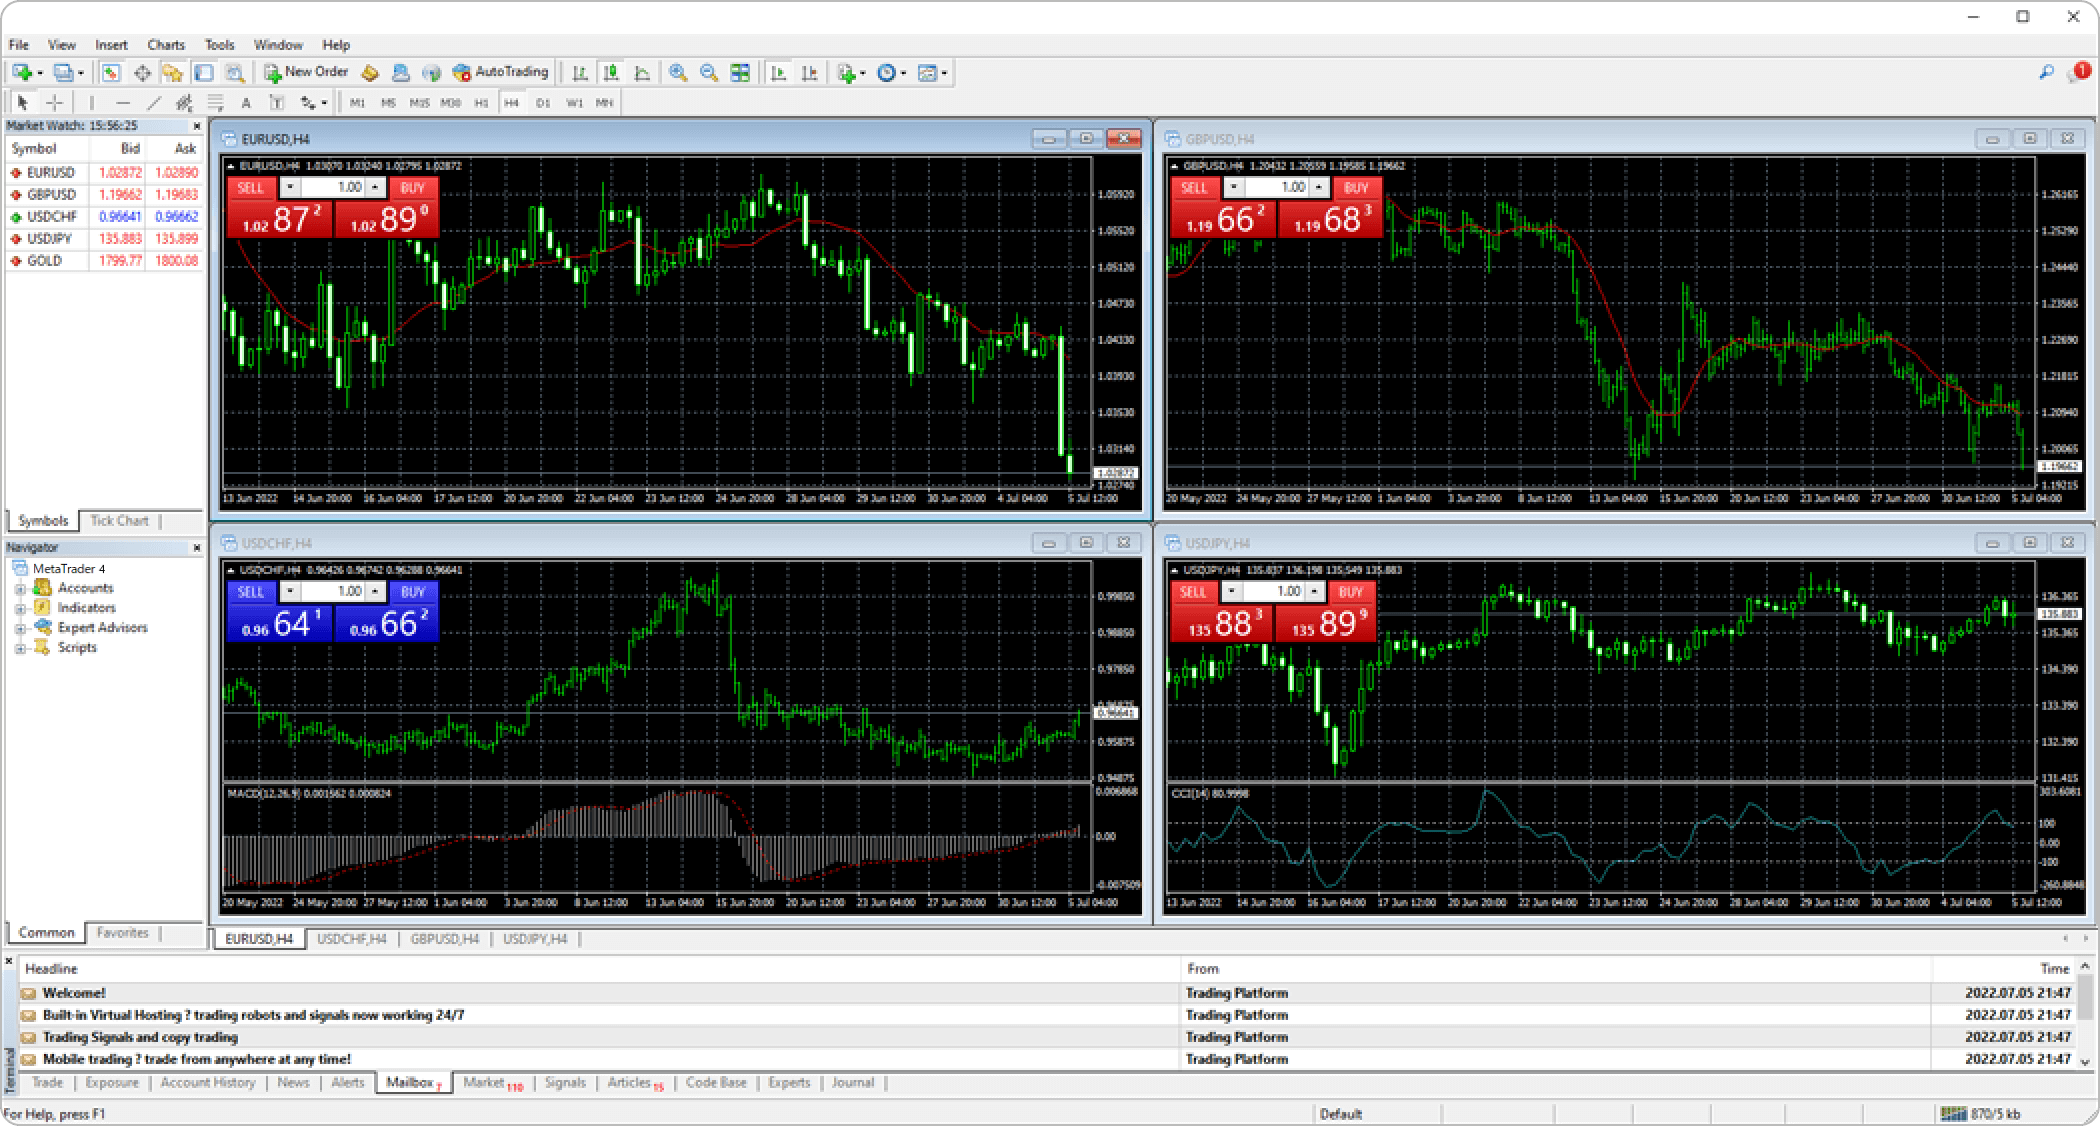This screenshot has width=2100, height=1126.
Task: Expand the Profiles dropdown arrow
Action: 81,73
